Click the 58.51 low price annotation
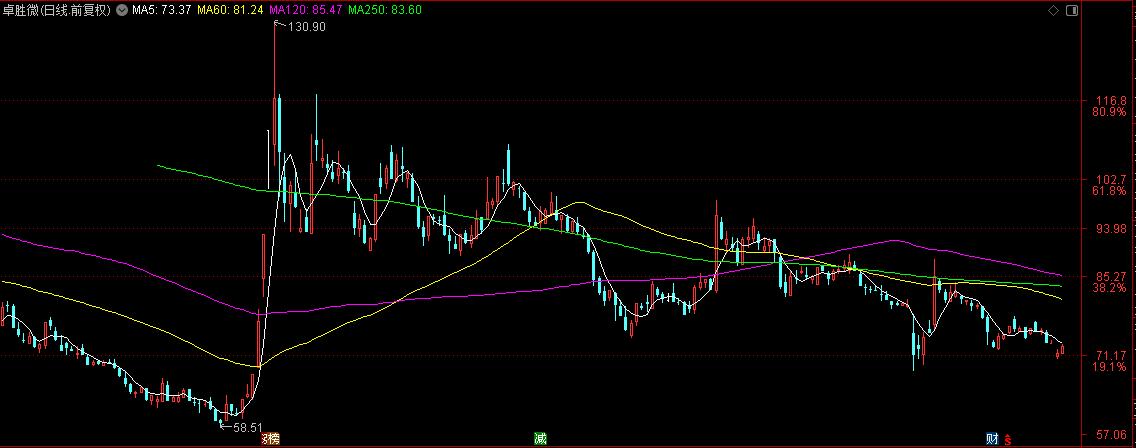 pos(247,428)
